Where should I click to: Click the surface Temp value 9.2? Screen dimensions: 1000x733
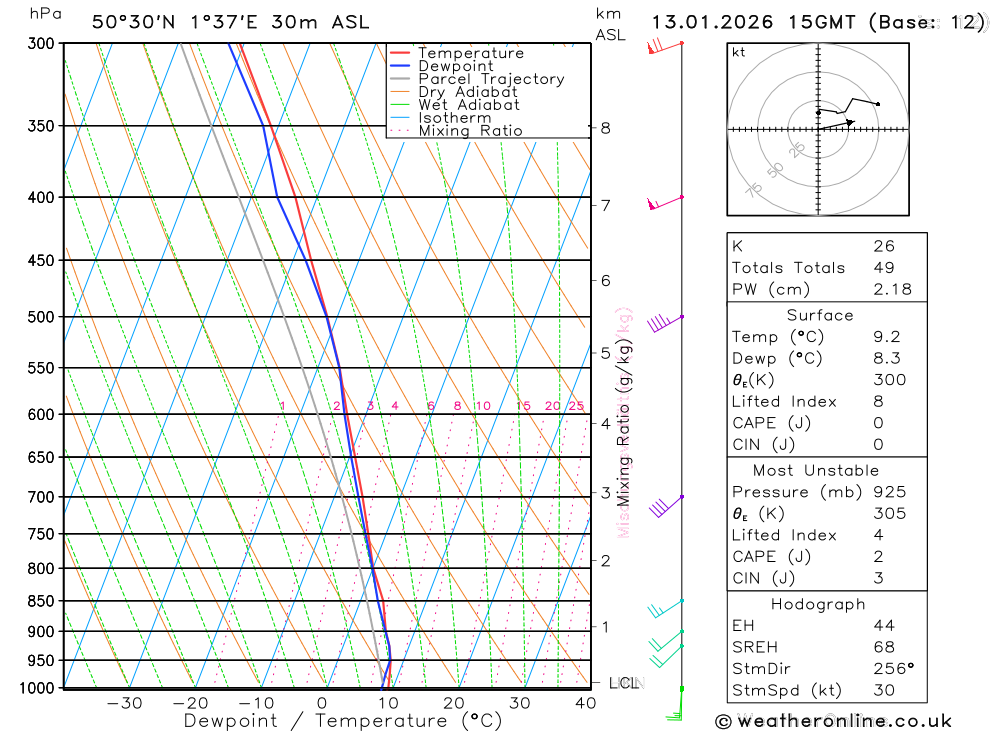coord(886,337)
